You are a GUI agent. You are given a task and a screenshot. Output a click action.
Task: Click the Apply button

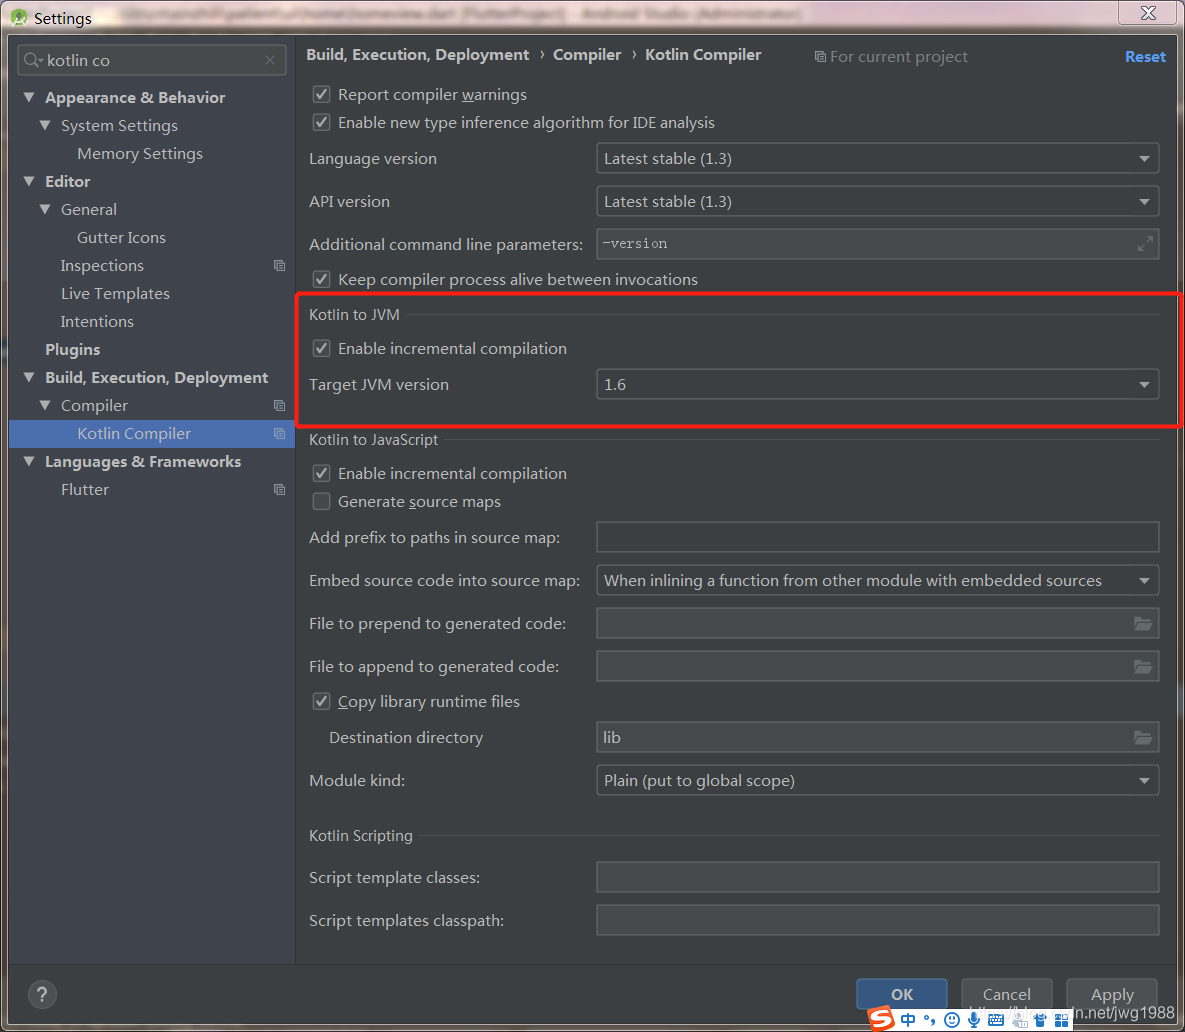pyautogui.click(x=1112, y=994)
